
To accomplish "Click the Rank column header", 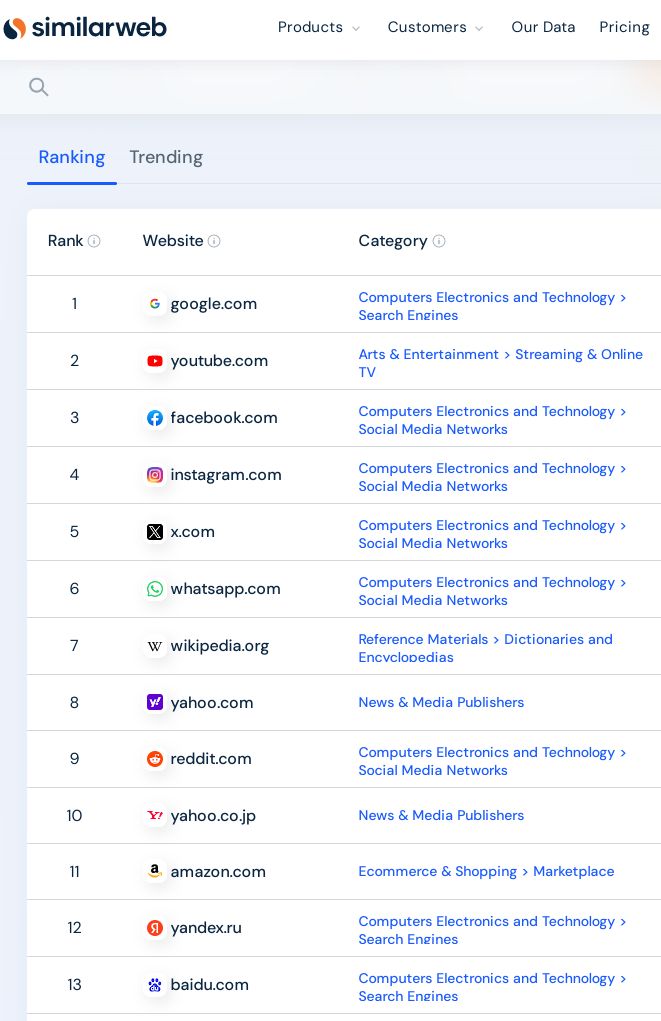I will click(x=65, y=241).
